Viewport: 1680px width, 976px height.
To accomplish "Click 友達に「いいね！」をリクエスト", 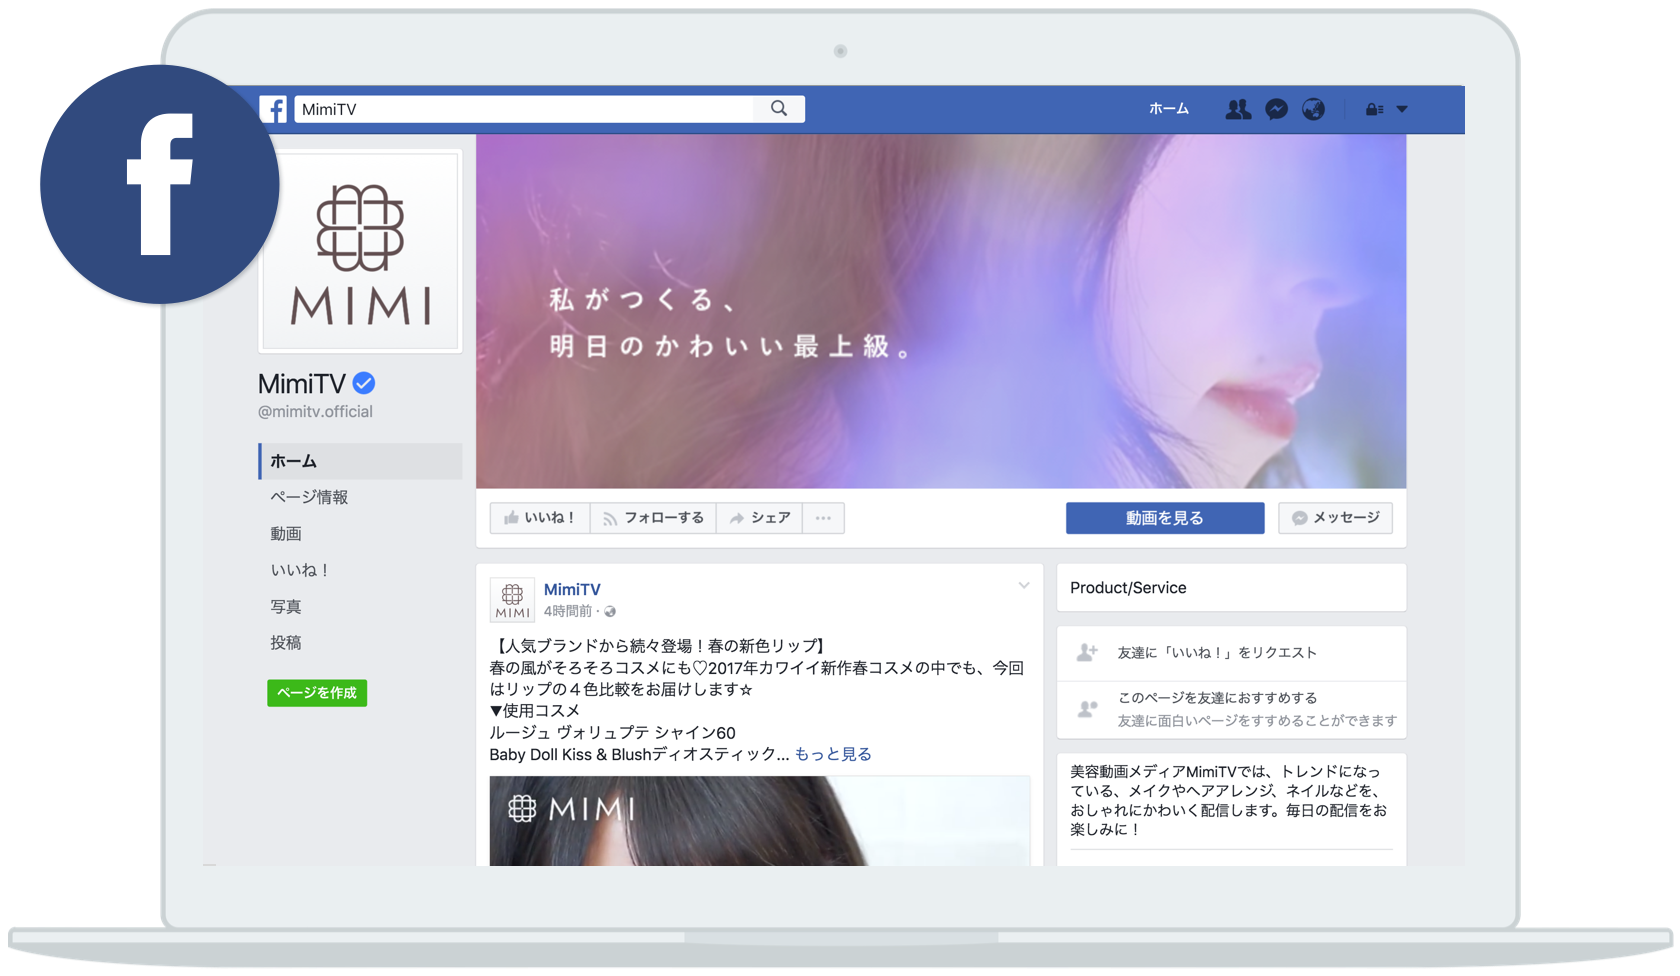I will pos(1217,653).
